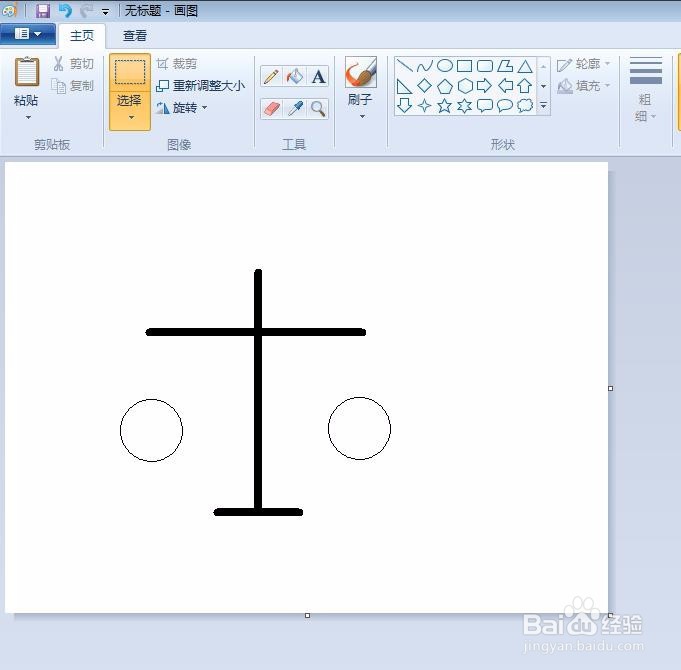Viewport: 681px width, 670px height.
Task: Choose the Rounded rectangle shape
Action: pos(485,66)
